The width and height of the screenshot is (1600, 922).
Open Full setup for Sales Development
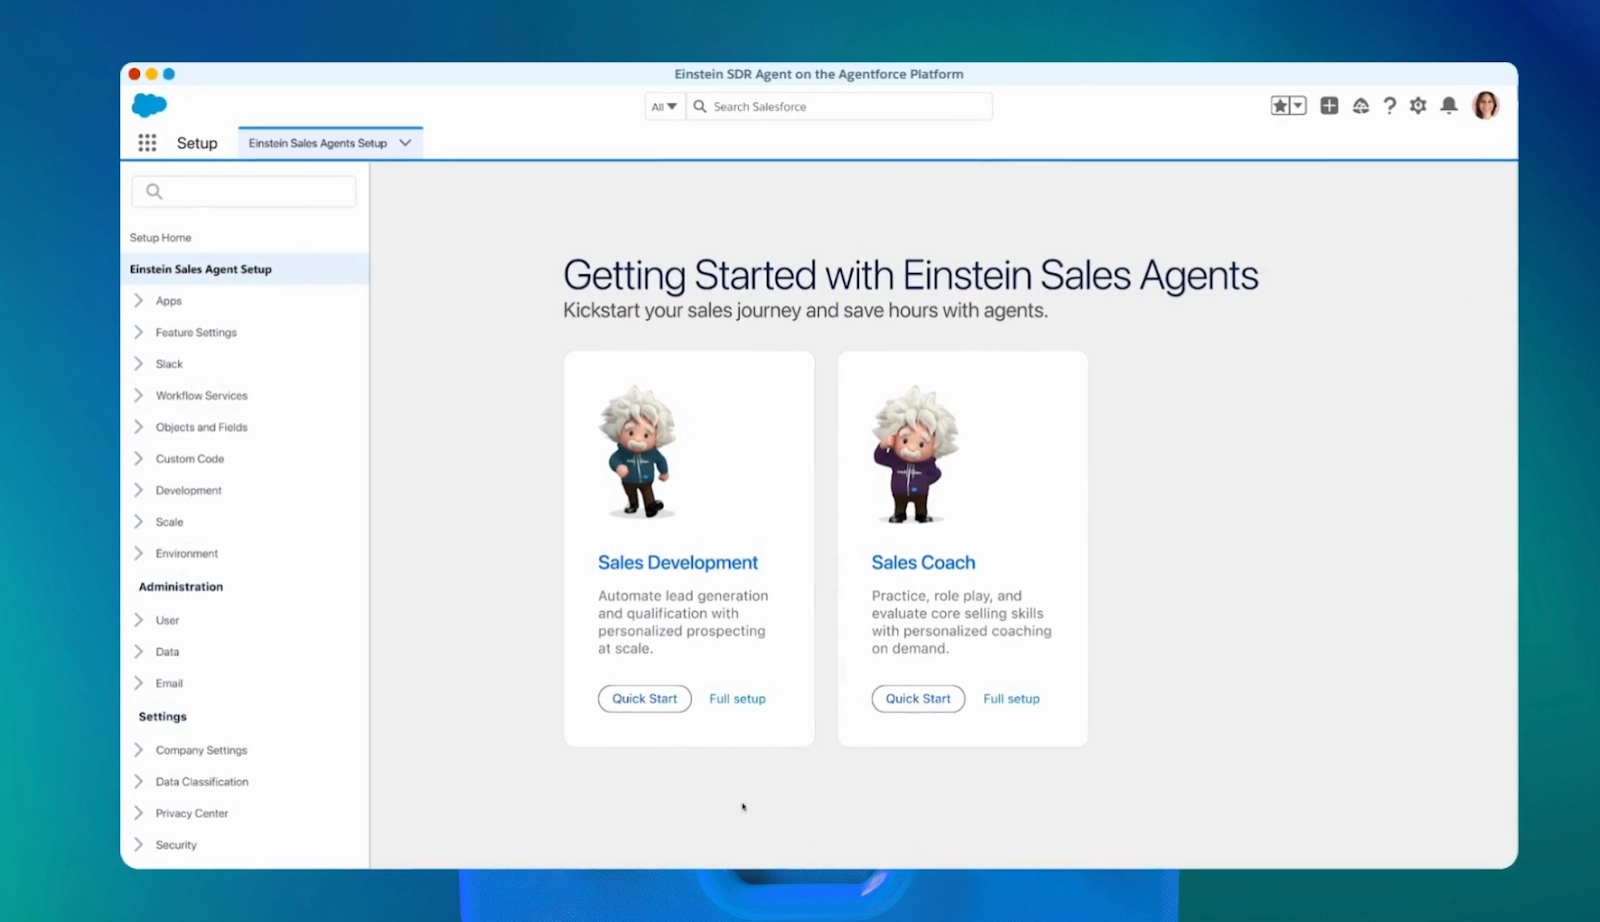(x=737, y=699)
